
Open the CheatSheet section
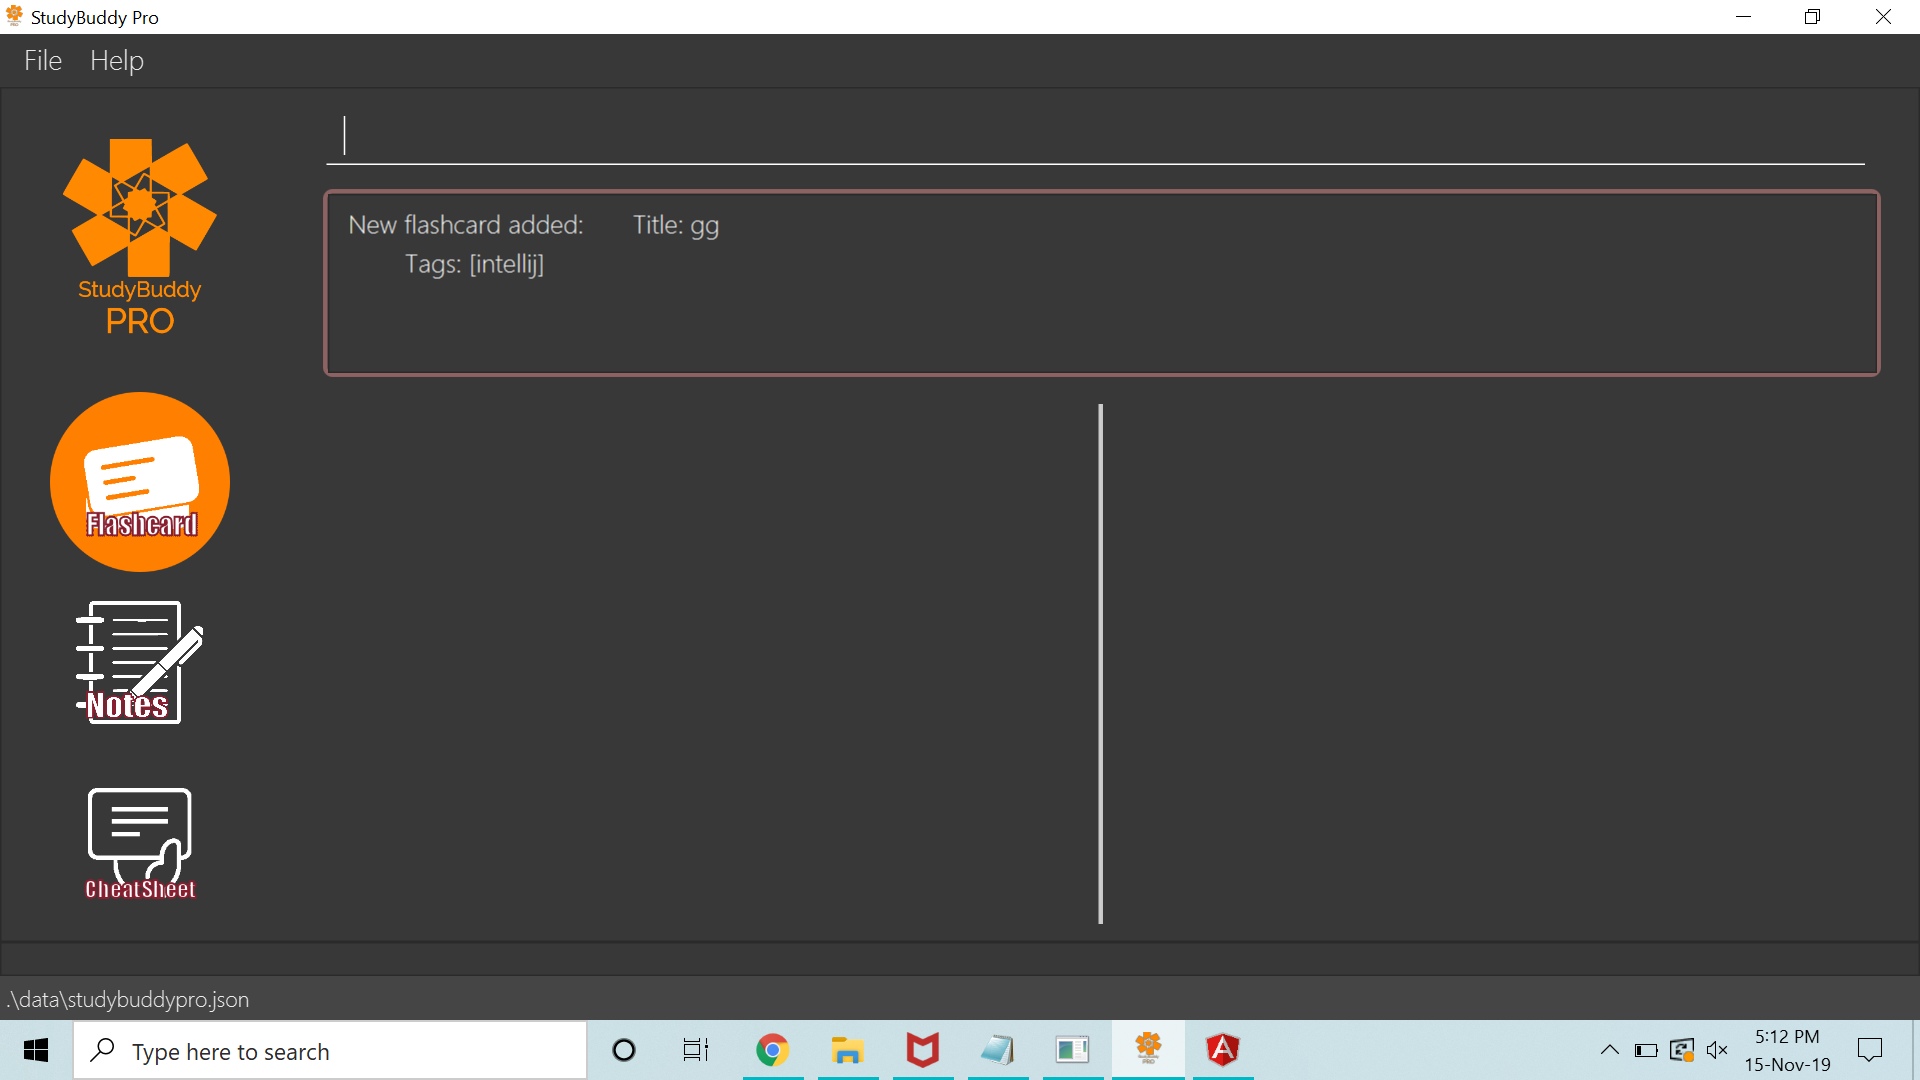pyautogui.click(x=140, y=843)
